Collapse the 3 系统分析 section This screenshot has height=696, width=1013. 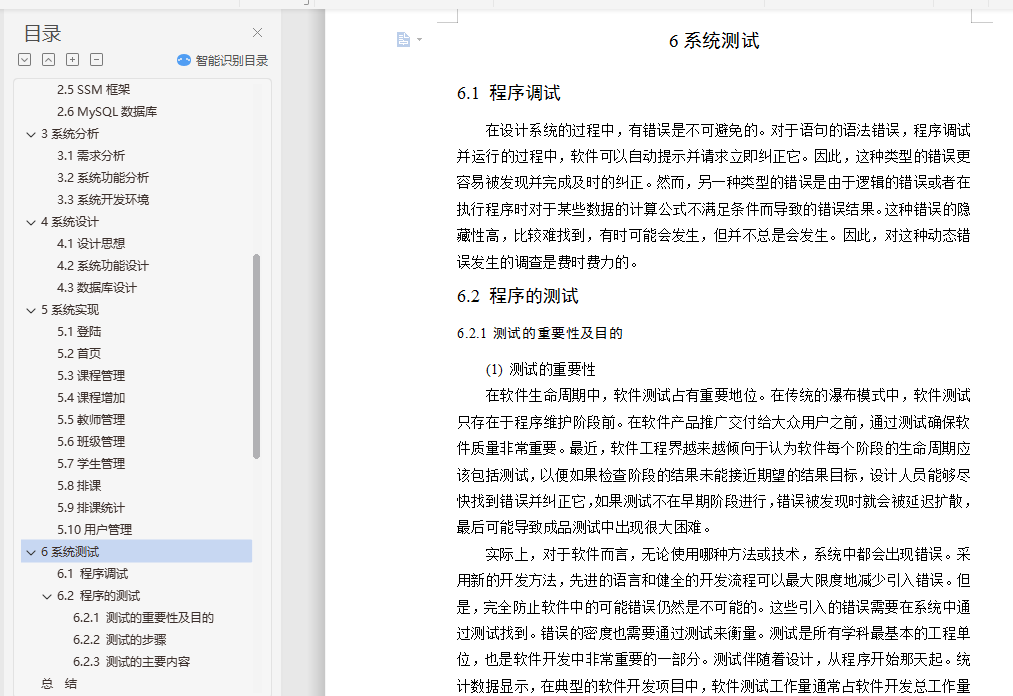point(30,134)
